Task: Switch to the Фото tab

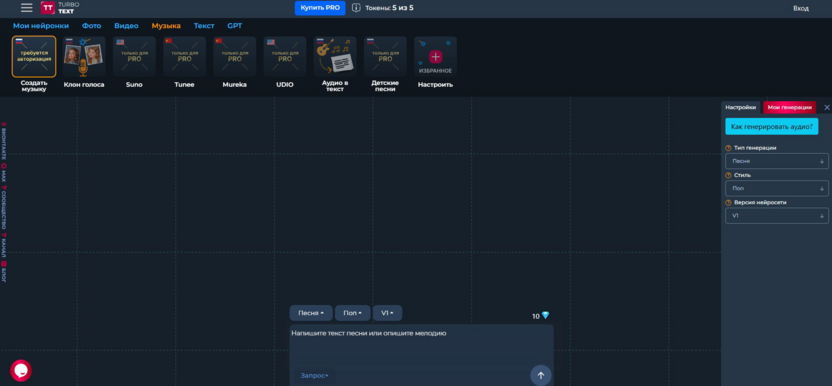Action: tap(91, 25)
